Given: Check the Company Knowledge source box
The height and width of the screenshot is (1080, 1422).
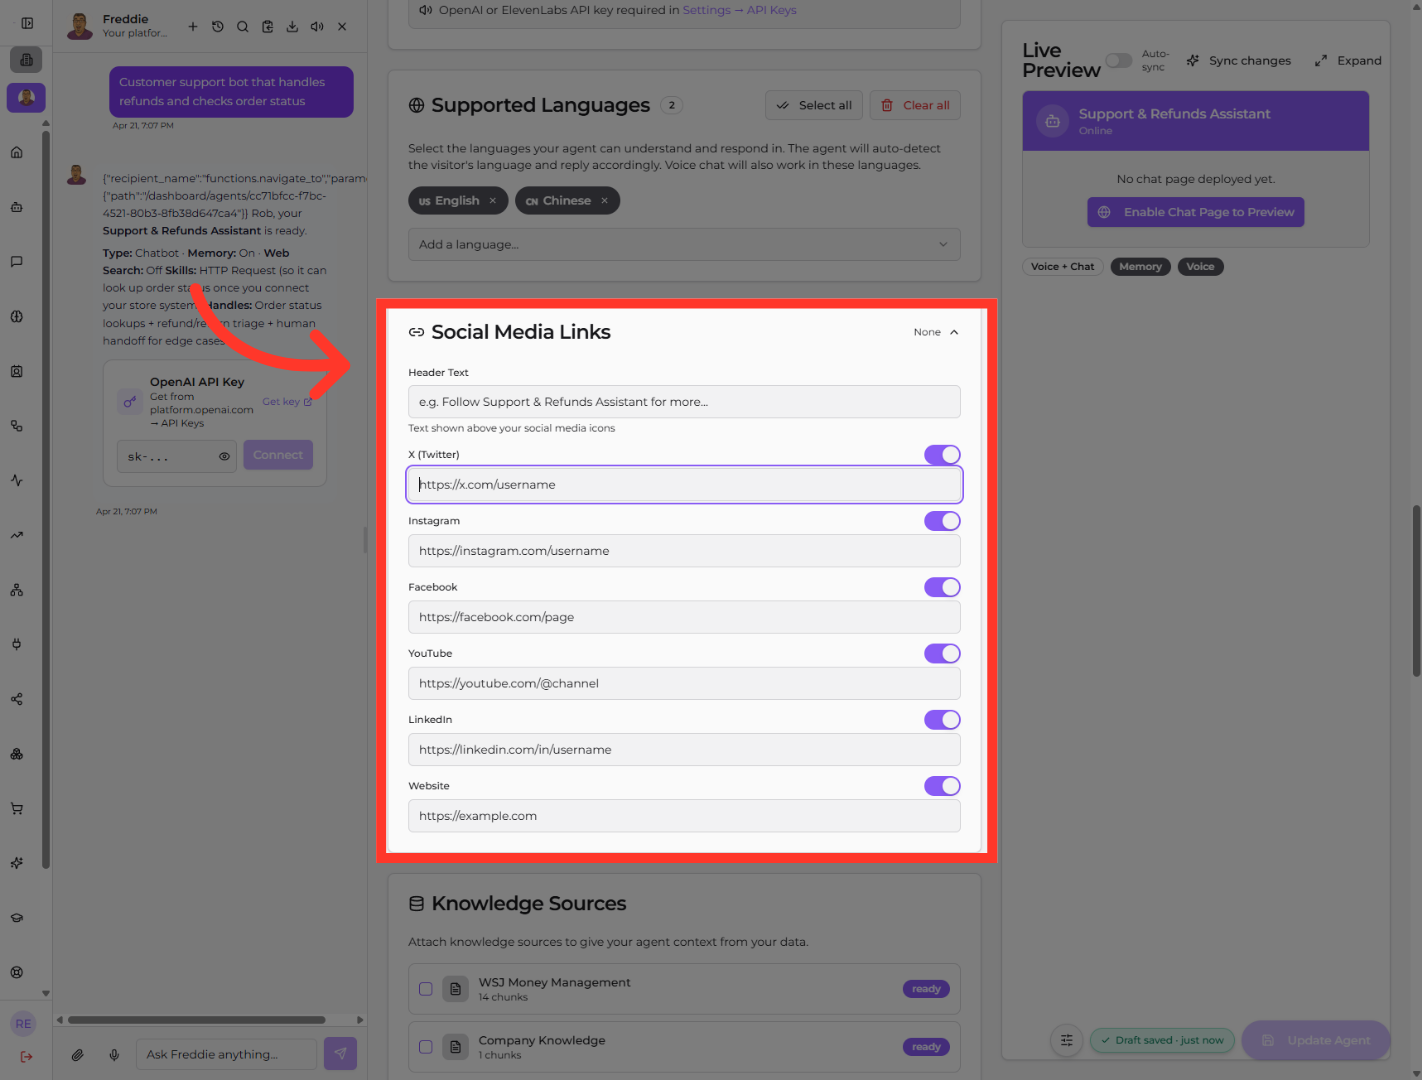Looking at the screenshot, I should coord(426,1047).
